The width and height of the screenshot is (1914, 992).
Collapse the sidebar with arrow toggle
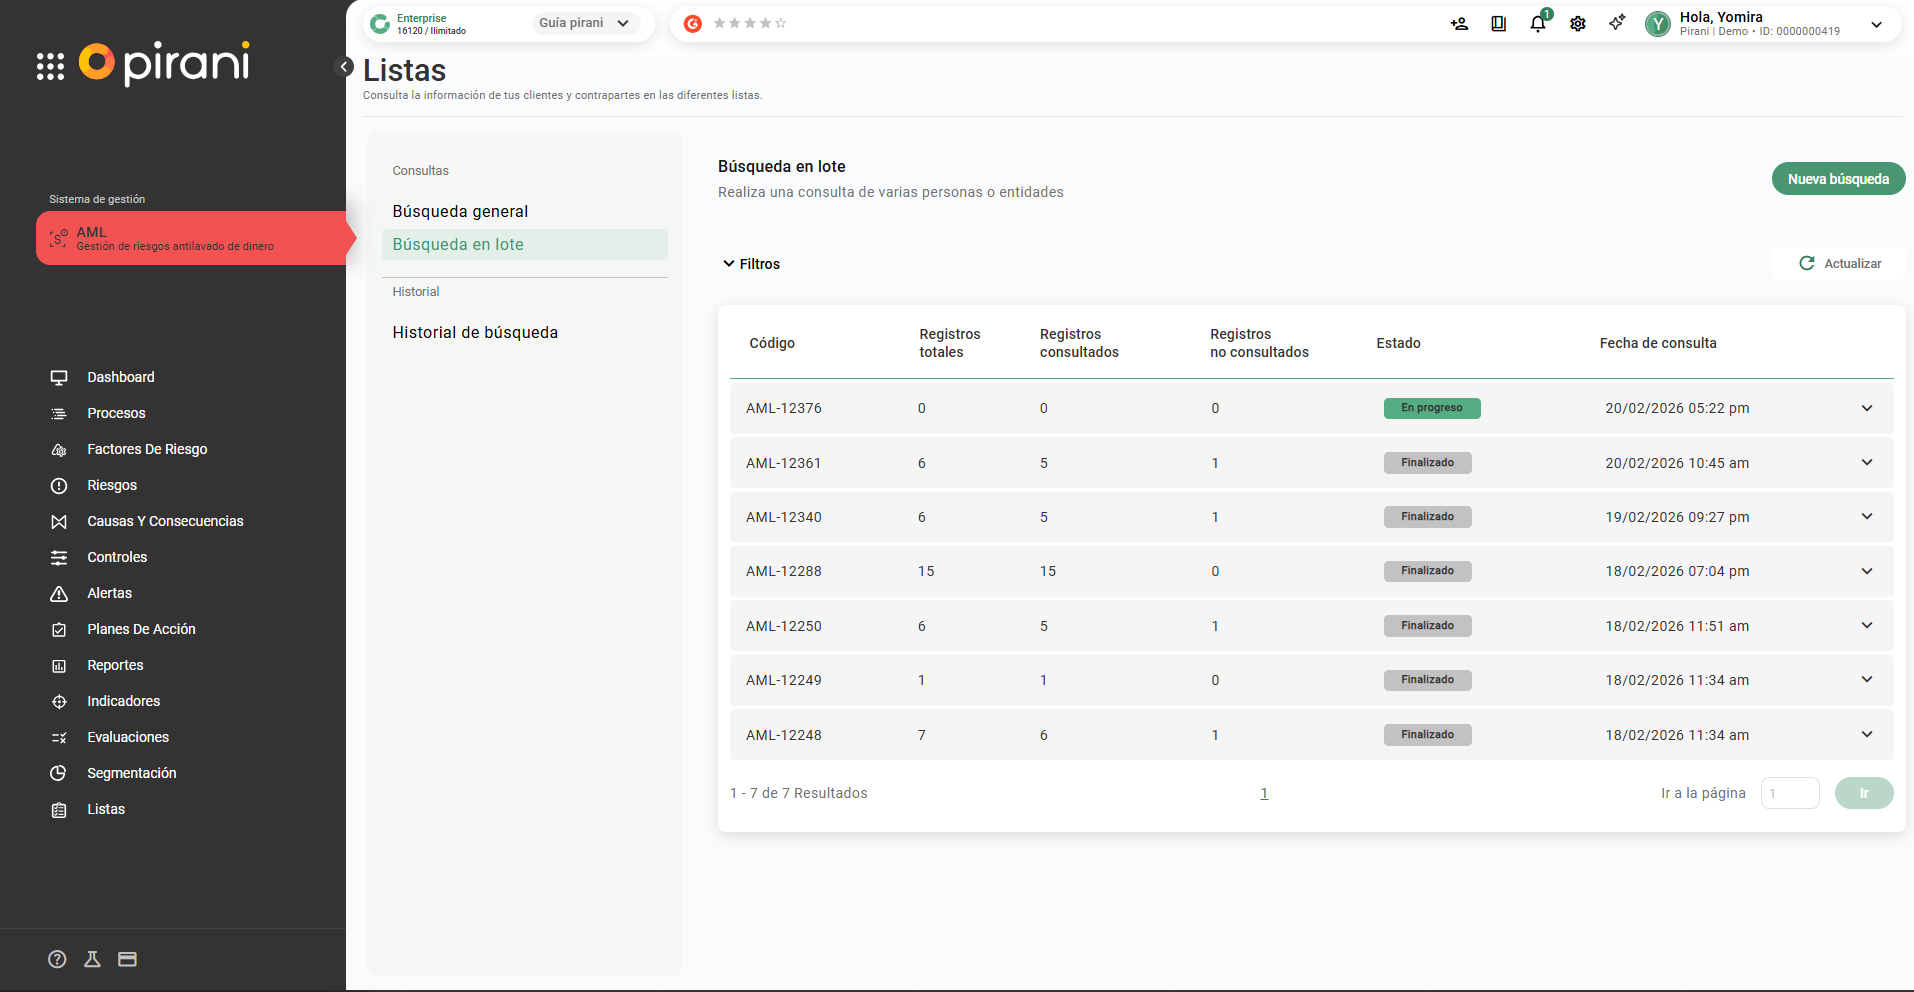coord(344,67)
